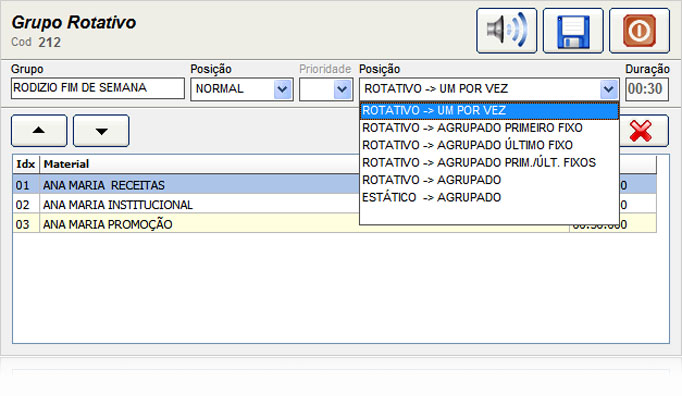Edit the Grupo field RODIZIO FIM DE SEMANA

98,88
